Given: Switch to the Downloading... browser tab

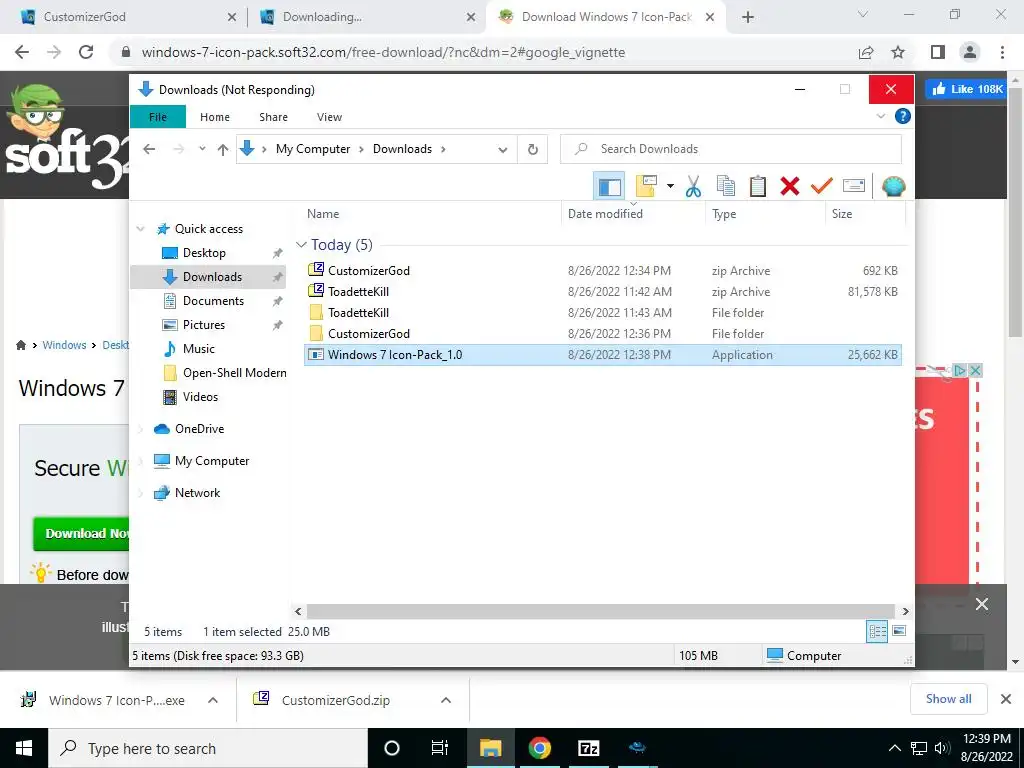Looking at the screenshot, I should 368,17.
